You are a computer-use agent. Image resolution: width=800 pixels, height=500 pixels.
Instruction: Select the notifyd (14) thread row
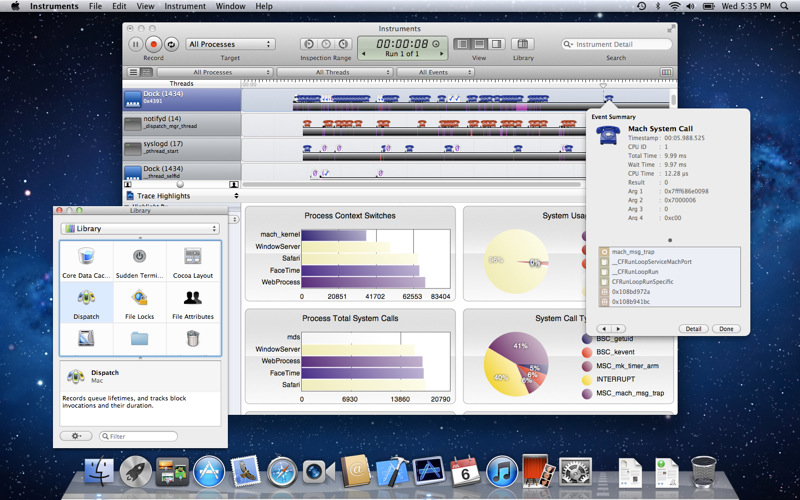(182, 124)
